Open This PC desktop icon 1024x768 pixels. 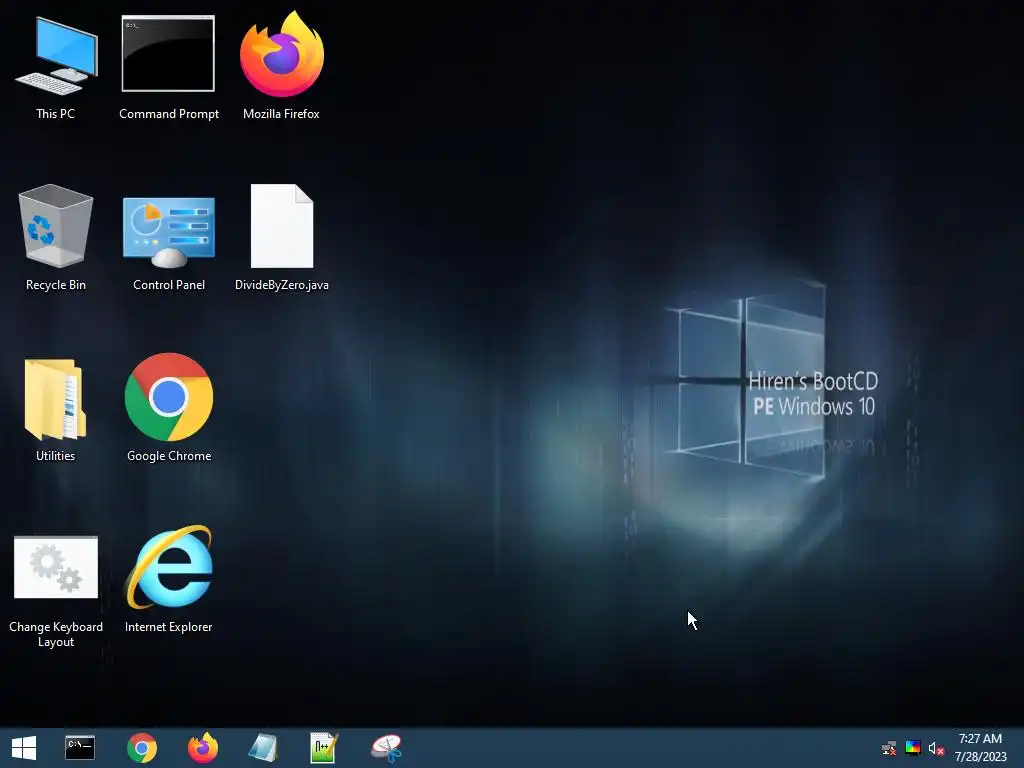(56, 65)
